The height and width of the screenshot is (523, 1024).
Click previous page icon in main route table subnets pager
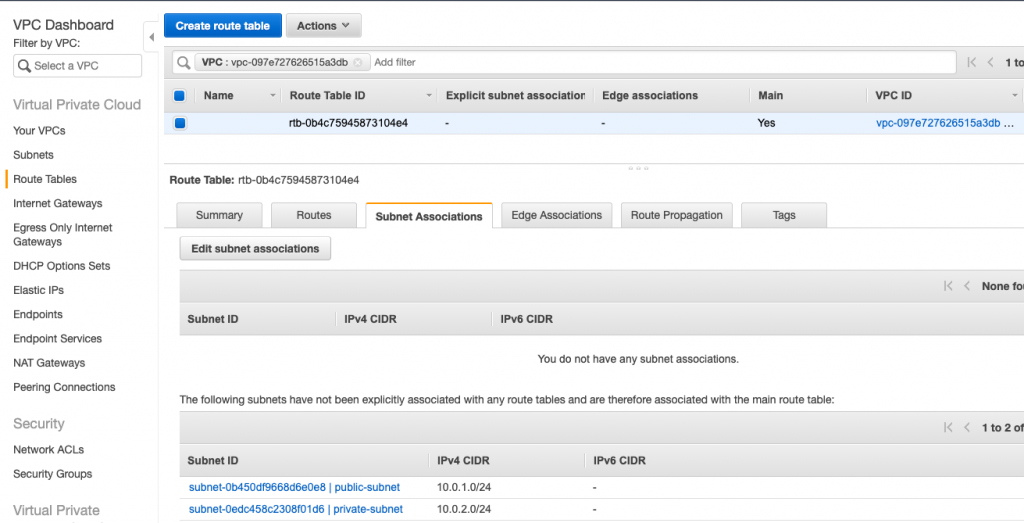tap(967, 428)
